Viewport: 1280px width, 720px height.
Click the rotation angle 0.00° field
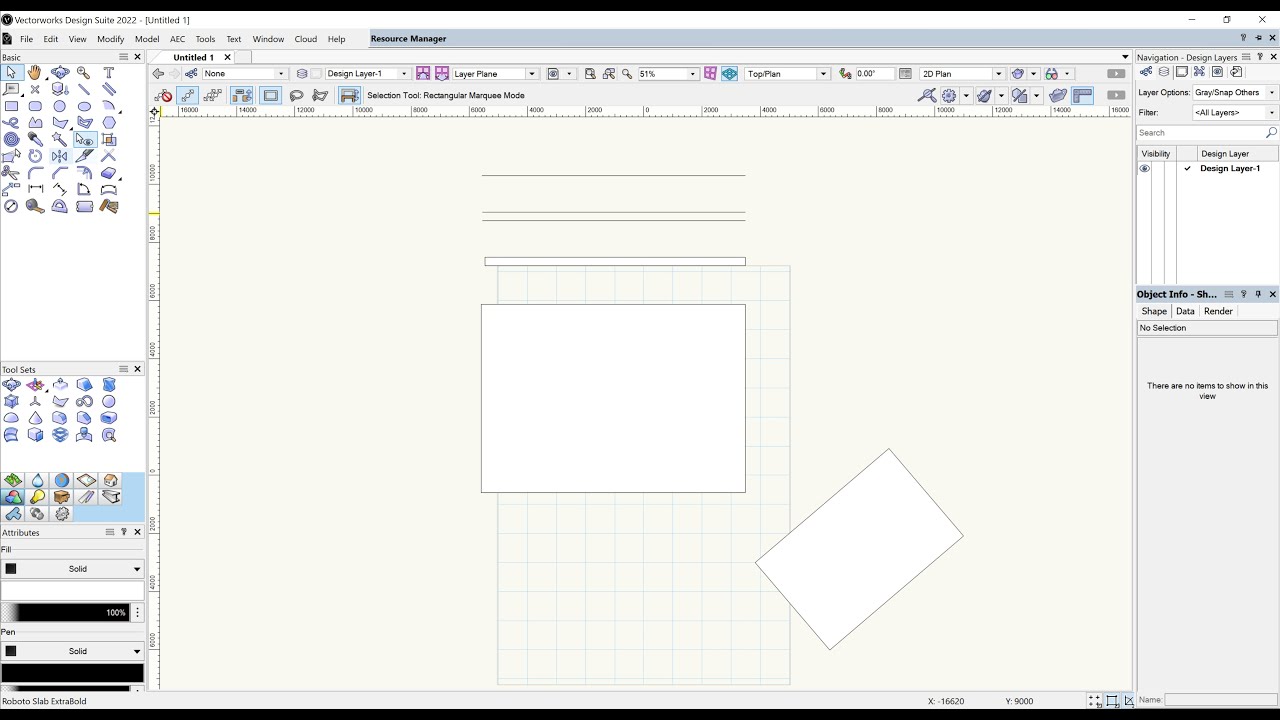[x=874, y=73]
